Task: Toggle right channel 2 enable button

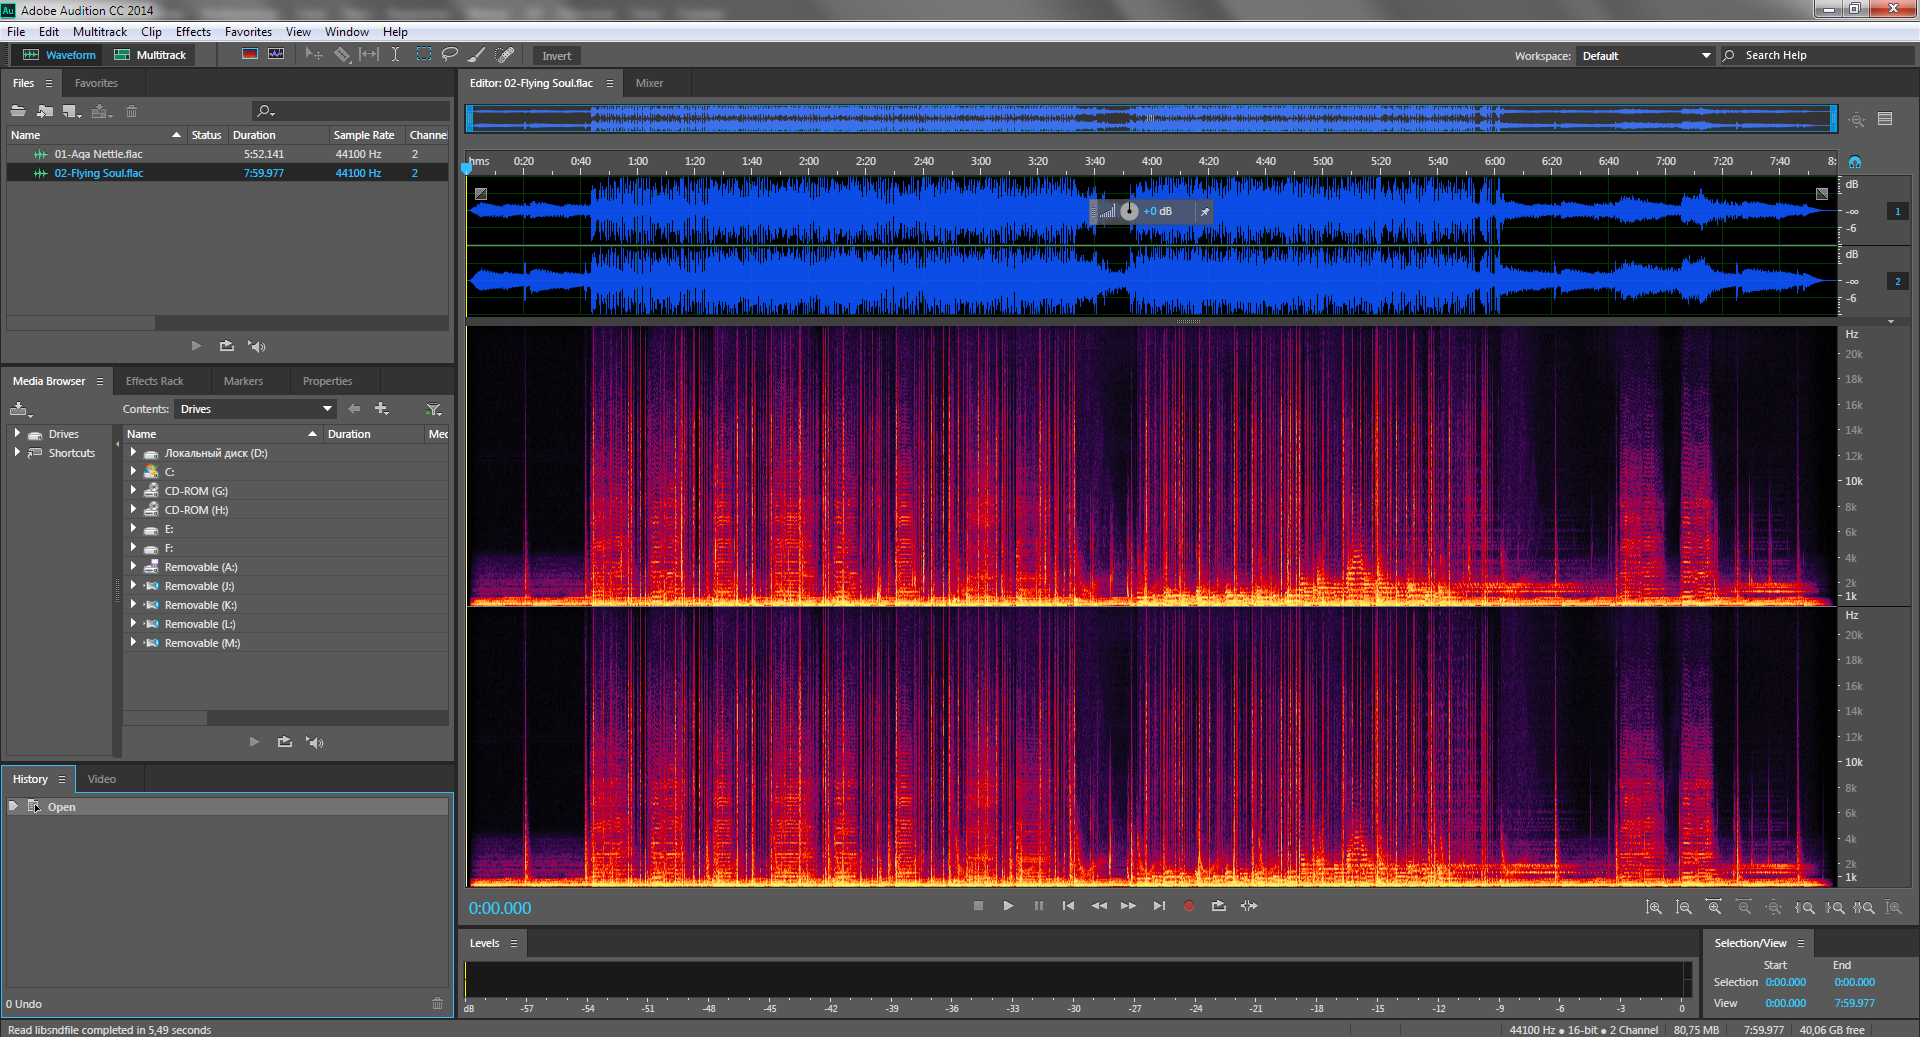Action: click(1898, 281)
